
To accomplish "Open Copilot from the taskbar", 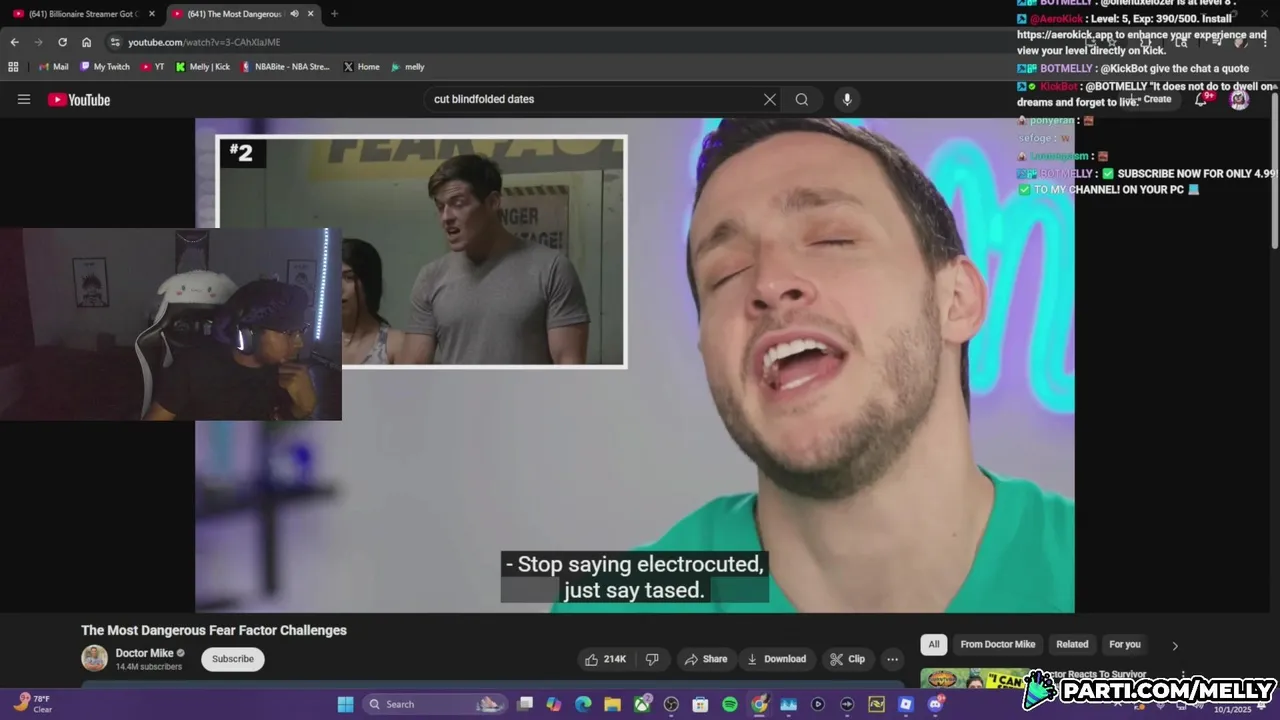I will (553, 704).
